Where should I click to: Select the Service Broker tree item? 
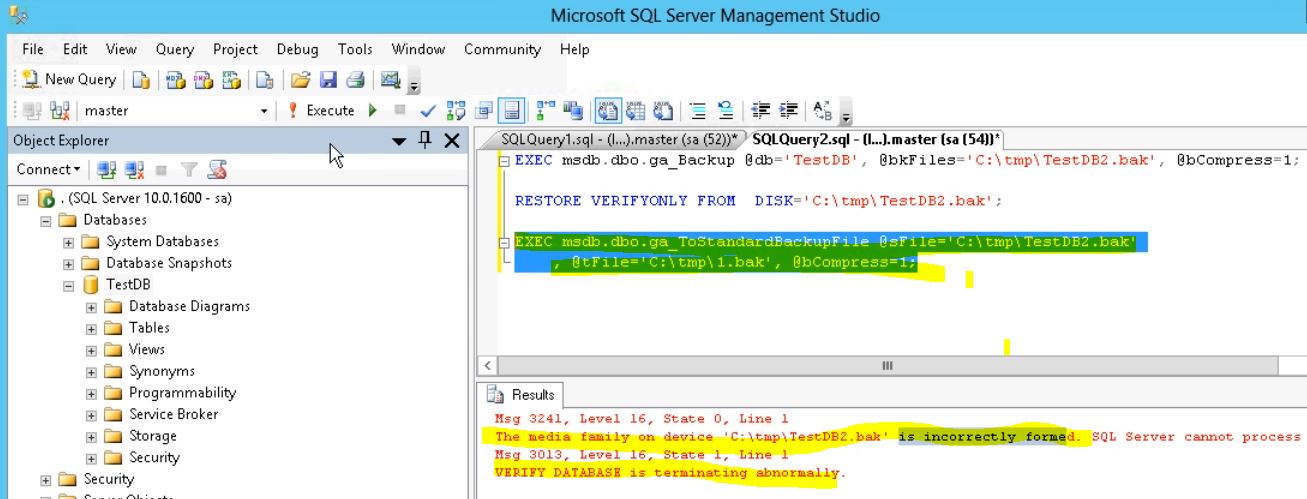[173, 414]
